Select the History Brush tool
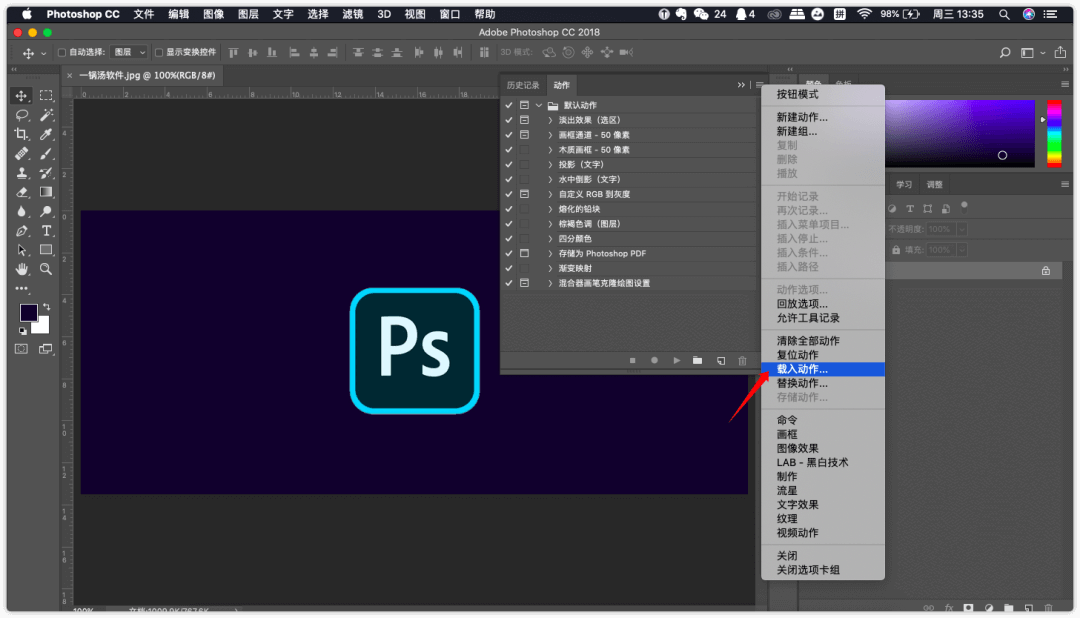Viewport: 1080px width, 618px height. click(x=46, y=173)
